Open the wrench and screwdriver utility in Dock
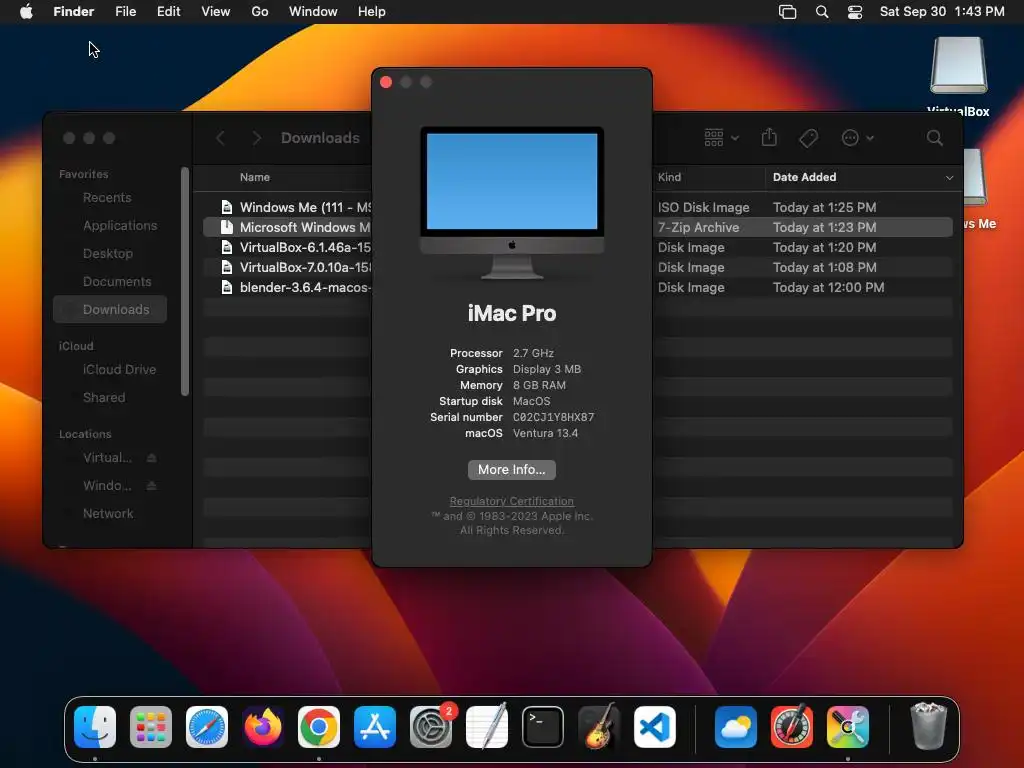Screen dimensions: 1024x768 848,727
